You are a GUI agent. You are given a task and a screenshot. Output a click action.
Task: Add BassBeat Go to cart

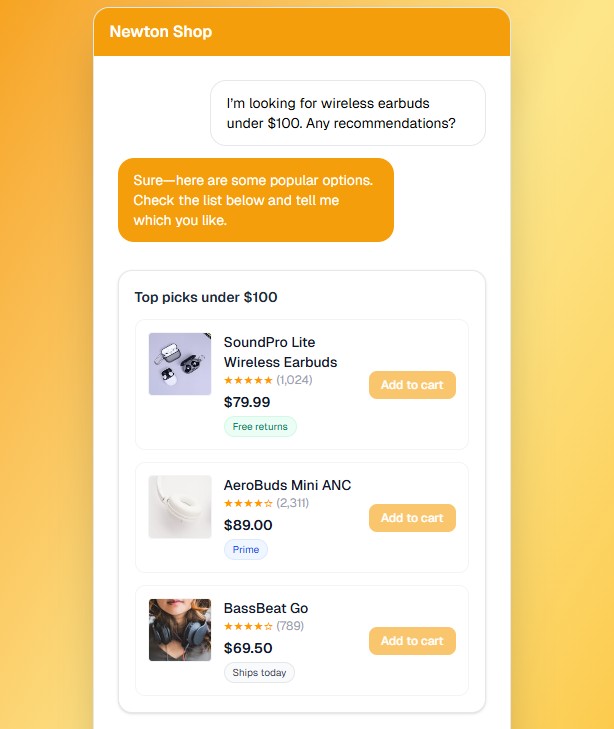coord(412,641)
